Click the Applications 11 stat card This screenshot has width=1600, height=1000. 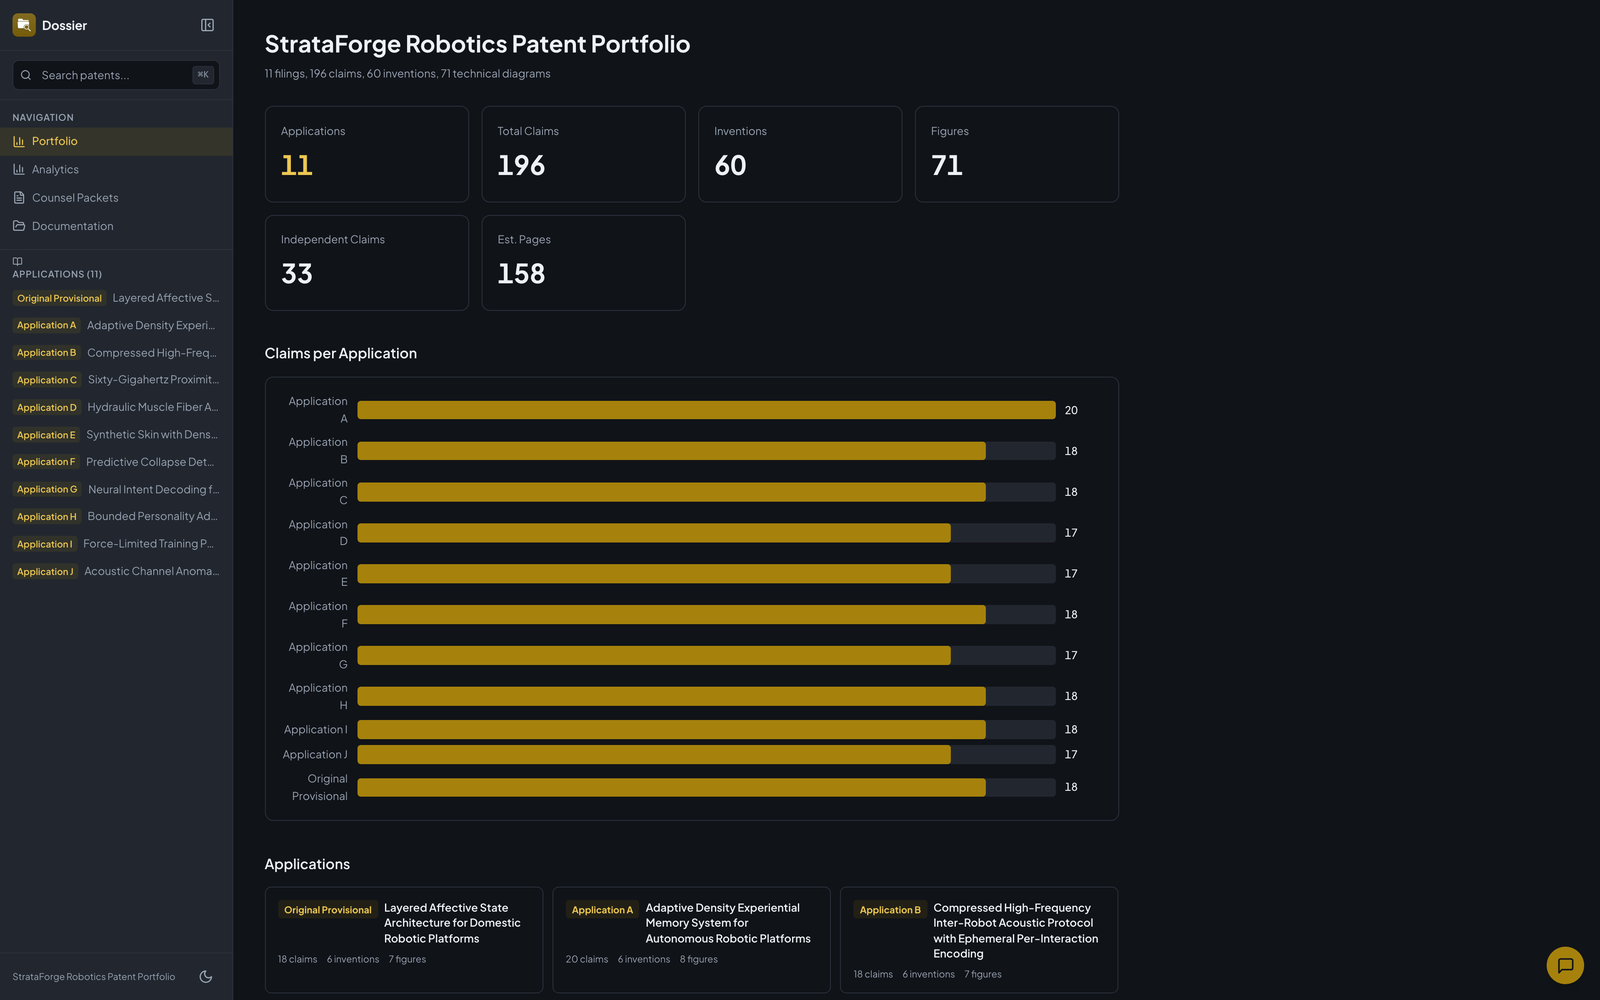click(367, 154)
